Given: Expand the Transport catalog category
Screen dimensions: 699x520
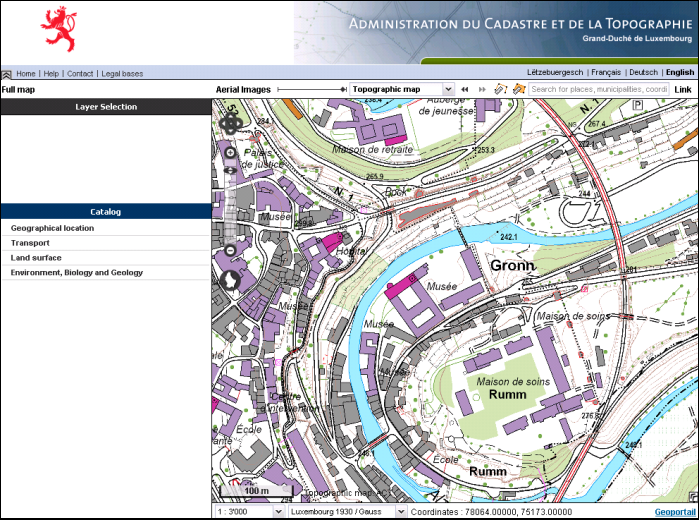Looking at the screenshot, I should click(x=30, y=243).
